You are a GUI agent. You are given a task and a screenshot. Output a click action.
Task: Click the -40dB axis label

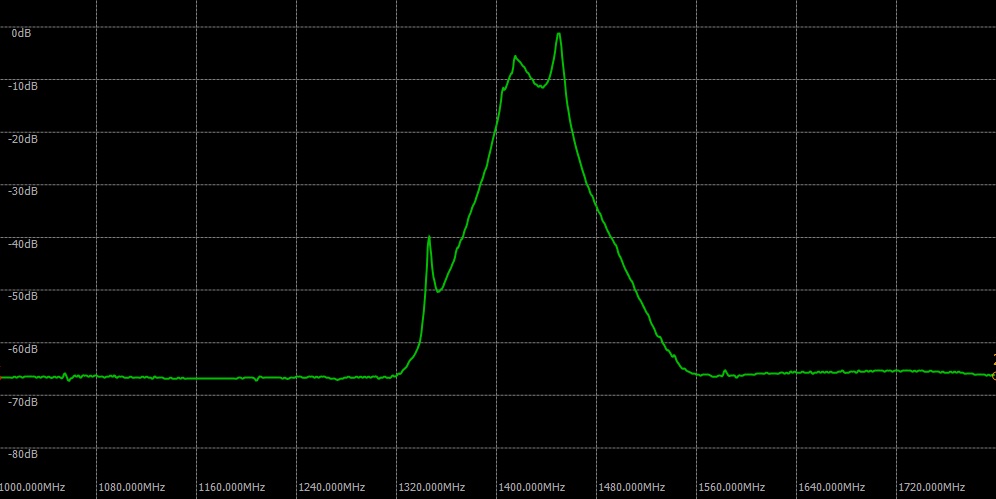23,244
